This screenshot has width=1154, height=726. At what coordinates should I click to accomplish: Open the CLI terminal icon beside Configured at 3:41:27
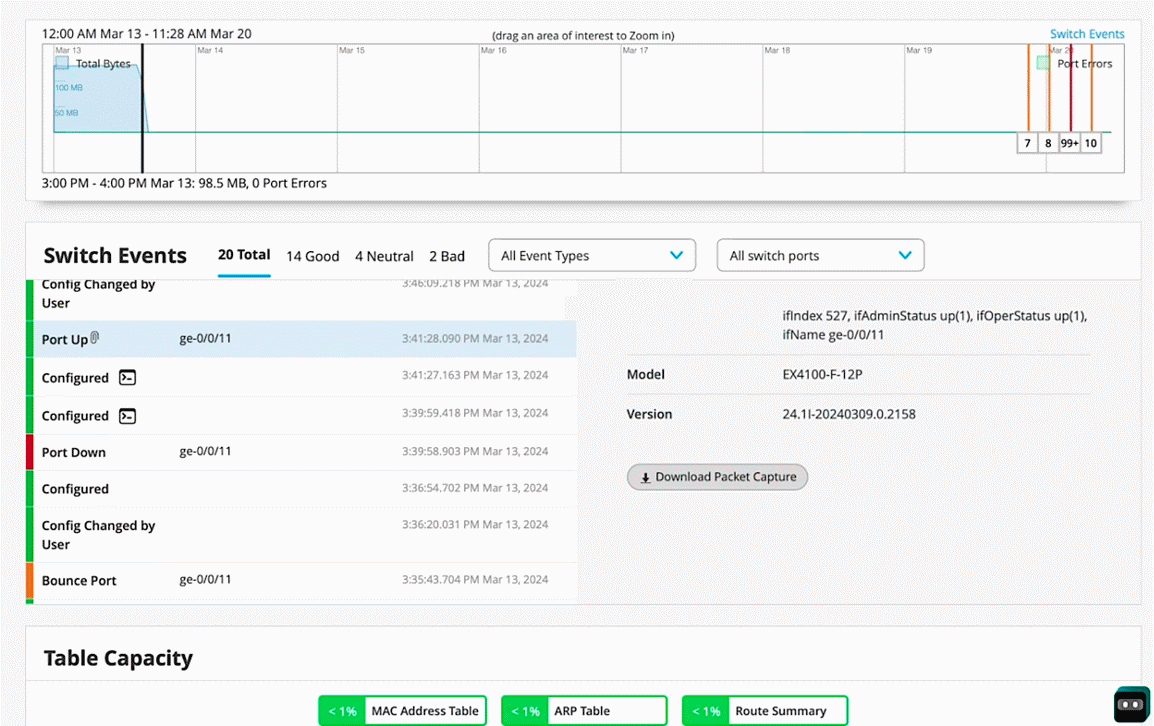pos(126,377)
